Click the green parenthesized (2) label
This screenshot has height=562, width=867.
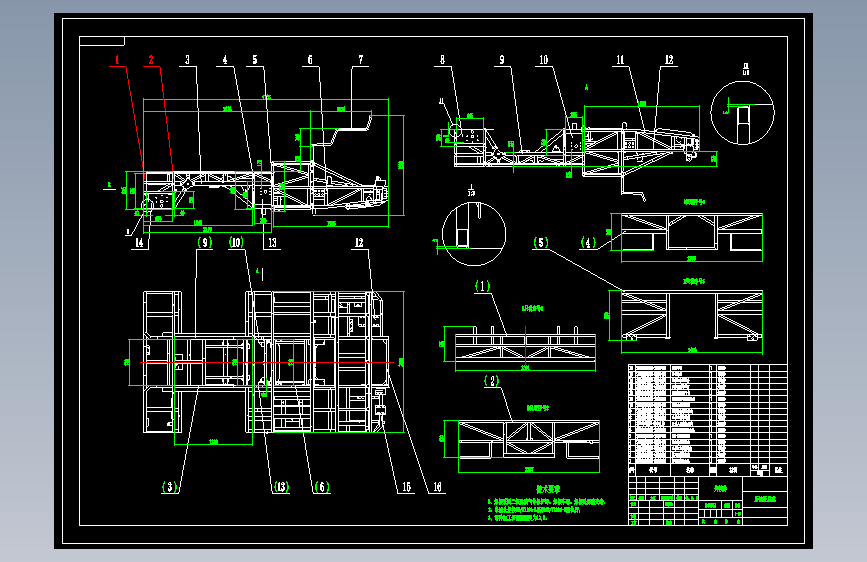click(491, 381)
